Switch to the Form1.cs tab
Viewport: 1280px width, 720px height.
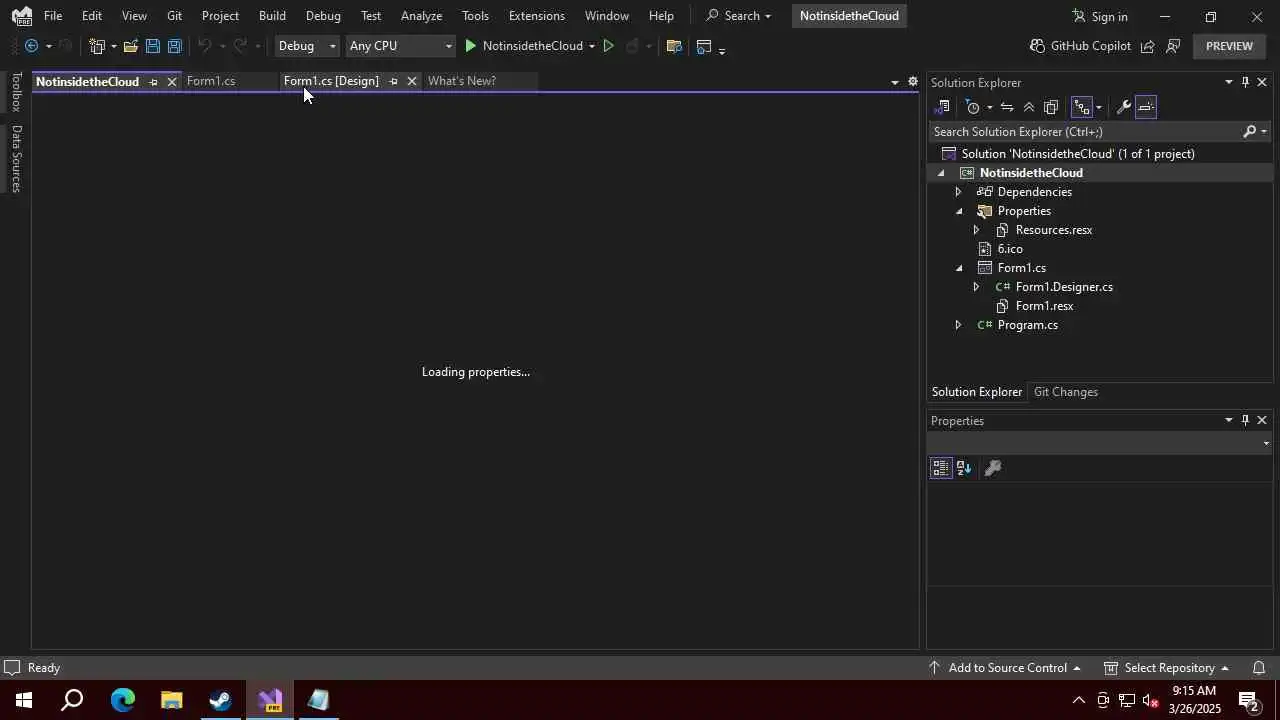coord(211,81)
